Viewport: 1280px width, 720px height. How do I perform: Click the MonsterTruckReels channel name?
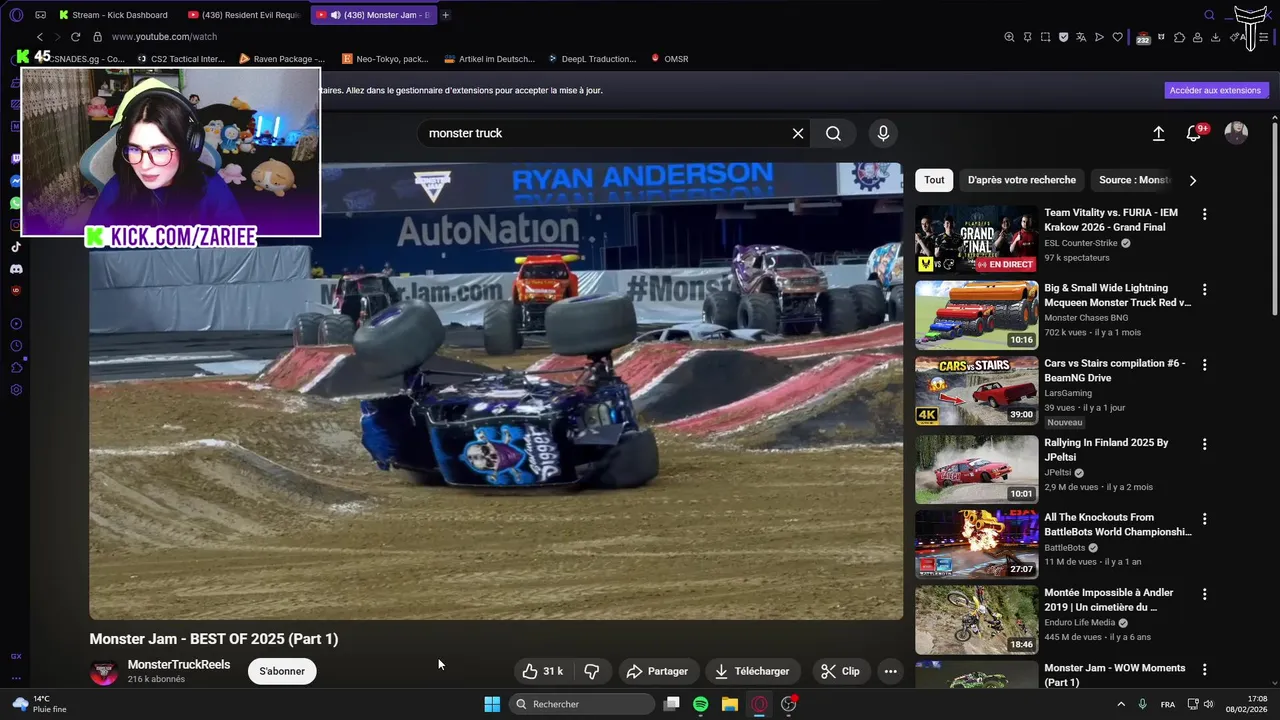click(179, 665)
